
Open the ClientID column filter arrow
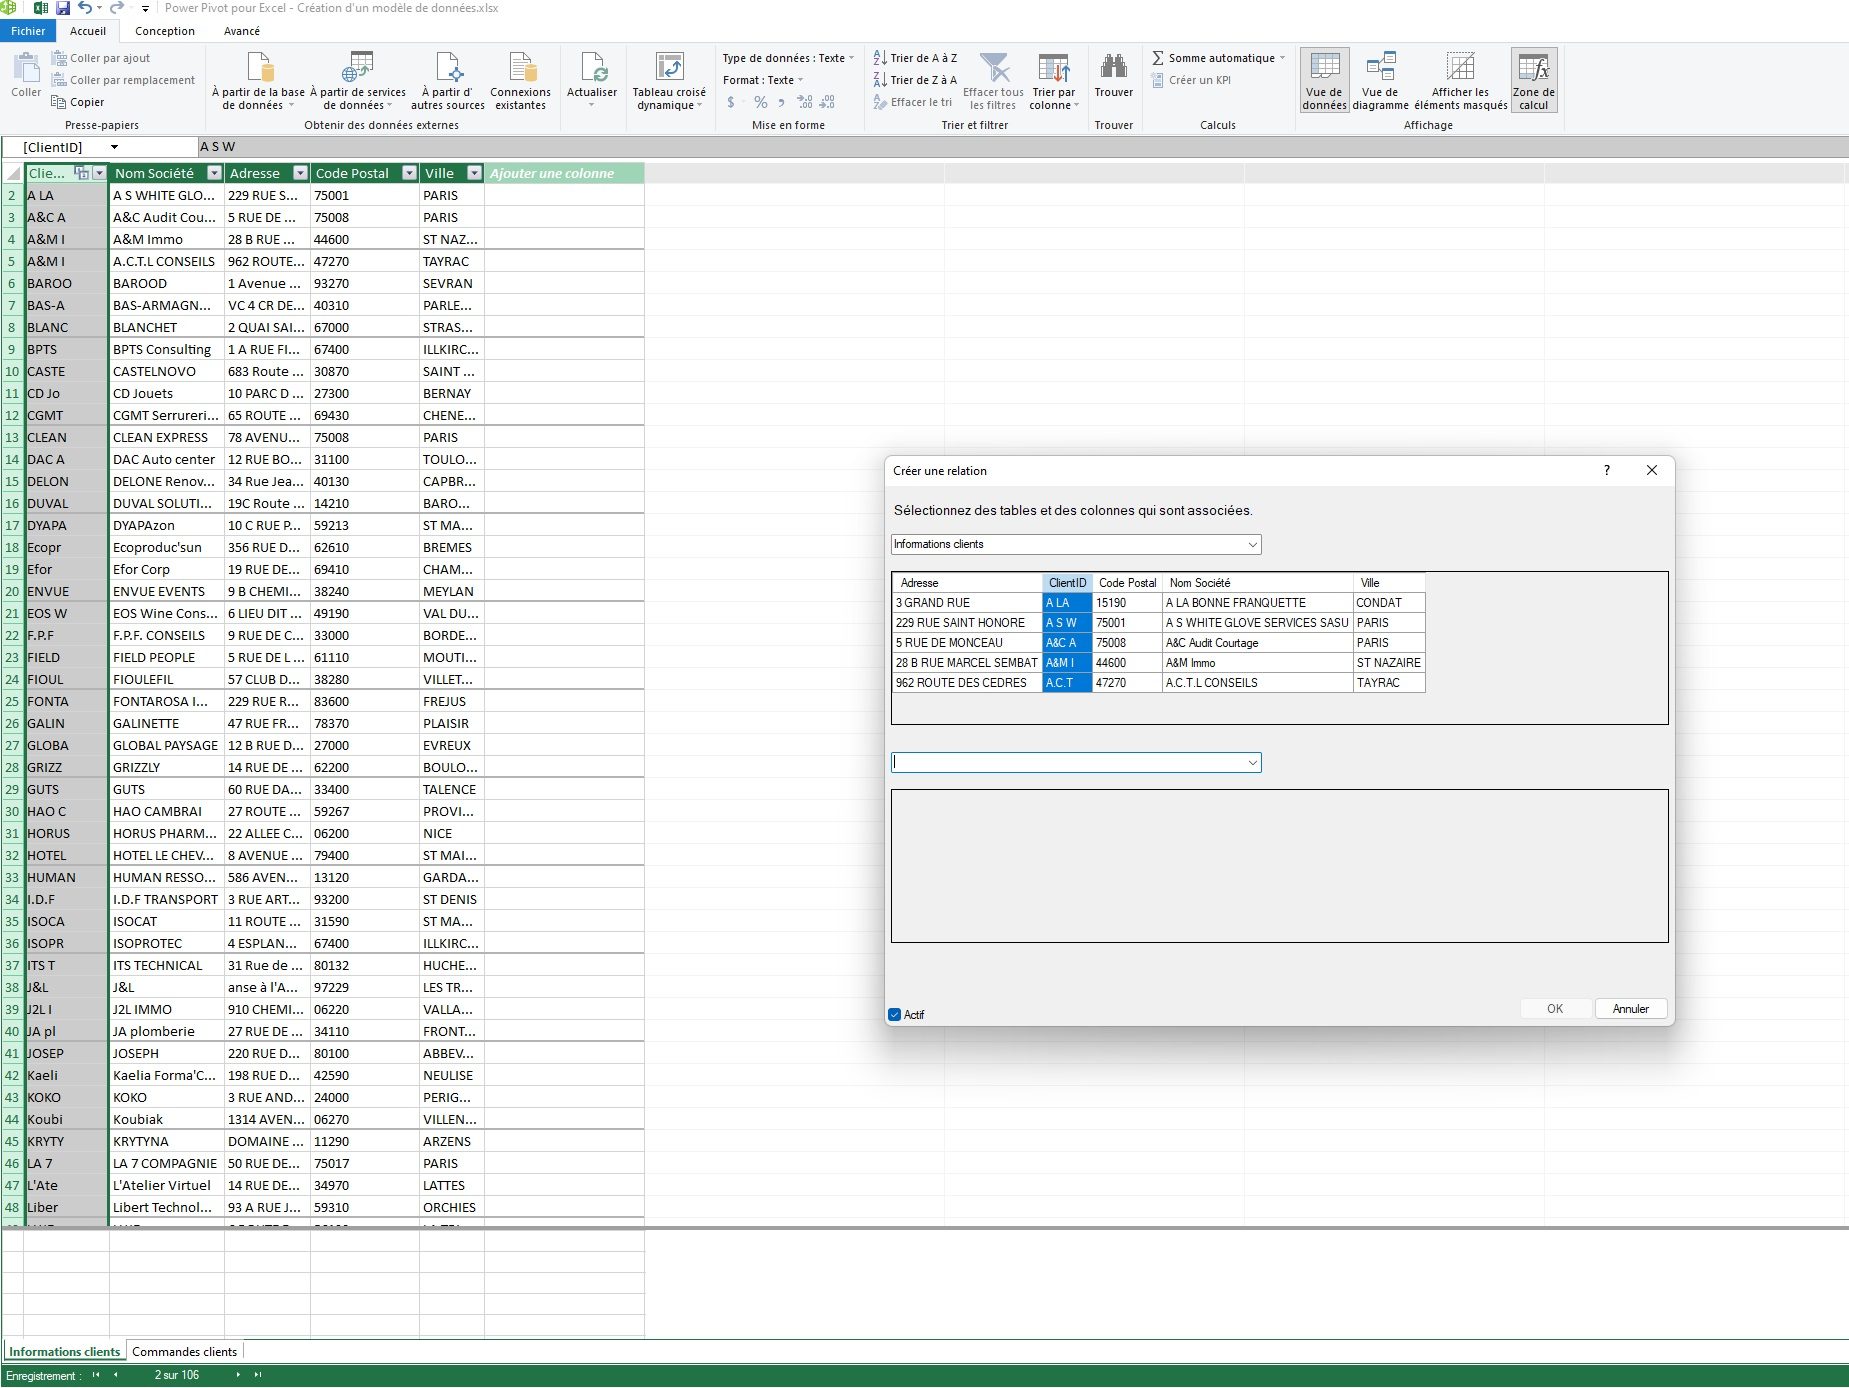click(x=99, y=173)
